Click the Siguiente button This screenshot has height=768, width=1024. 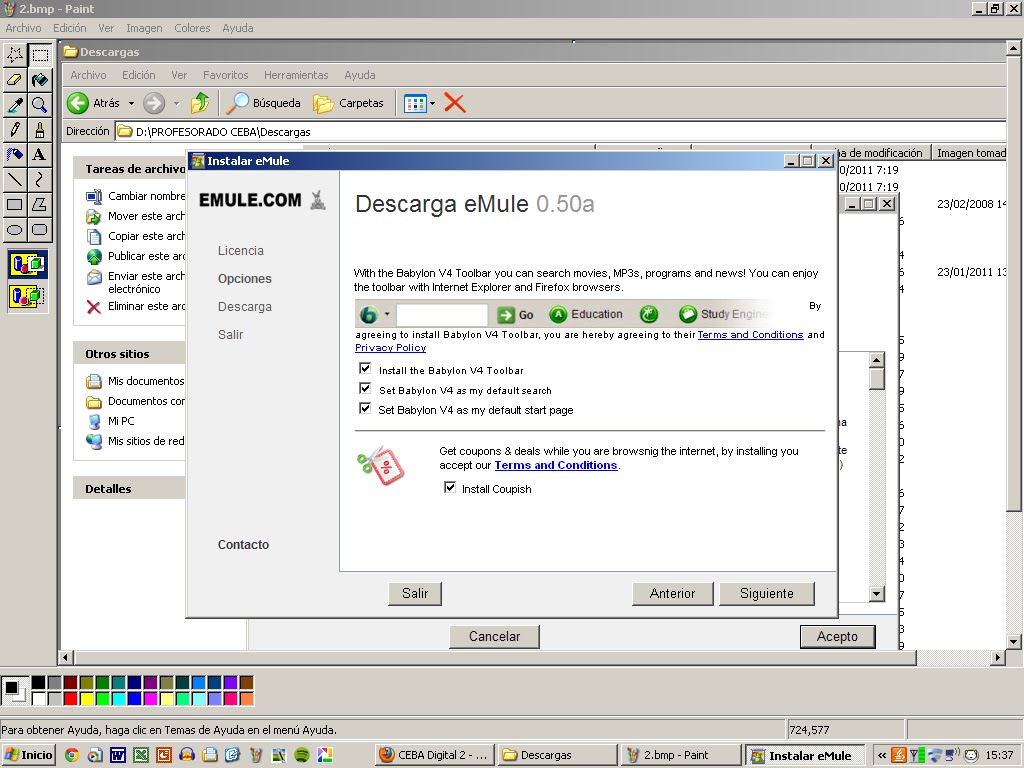tap(767, 594)
